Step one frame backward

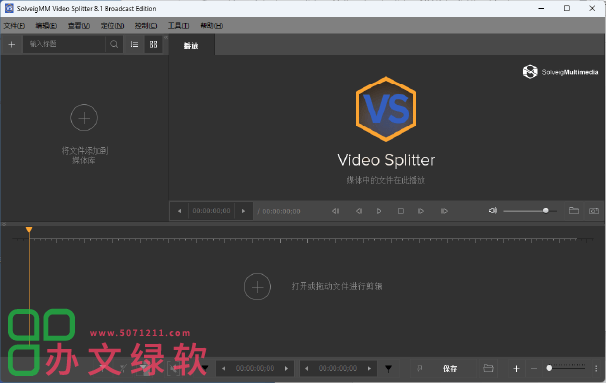click(359, 211)
